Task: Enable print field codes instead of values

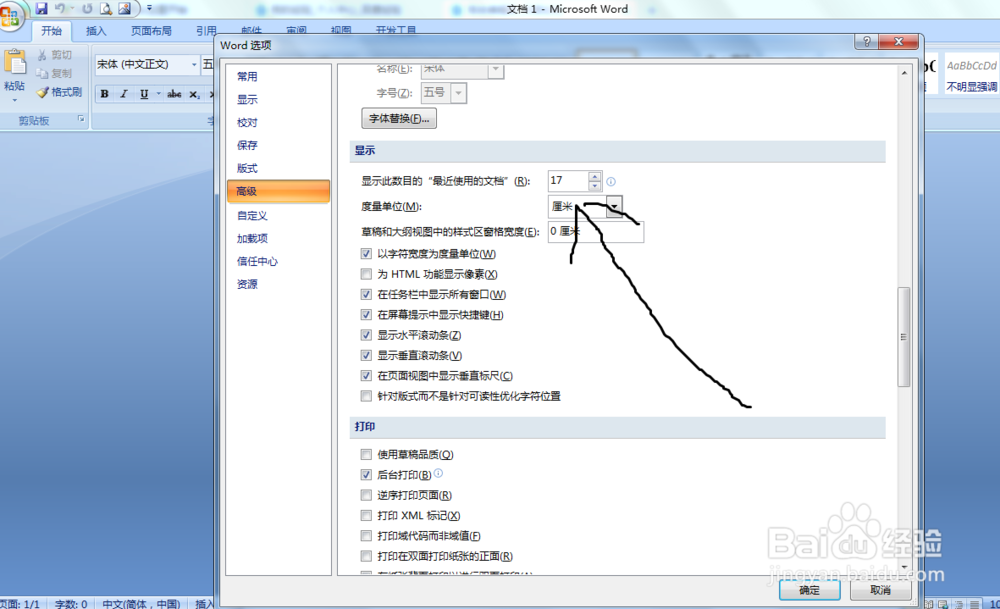Action: [366, 536]
